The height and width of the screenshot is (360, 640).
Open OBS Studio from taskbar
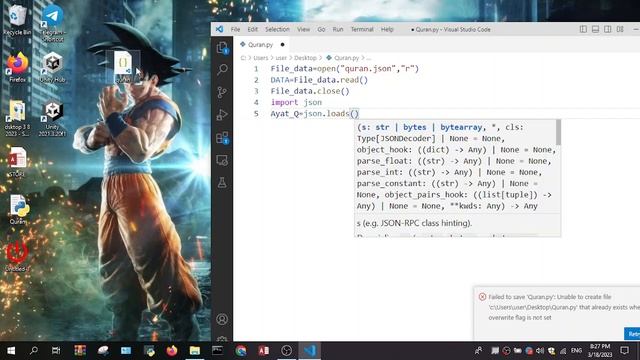pyautogui.click(x=287, y=351)
